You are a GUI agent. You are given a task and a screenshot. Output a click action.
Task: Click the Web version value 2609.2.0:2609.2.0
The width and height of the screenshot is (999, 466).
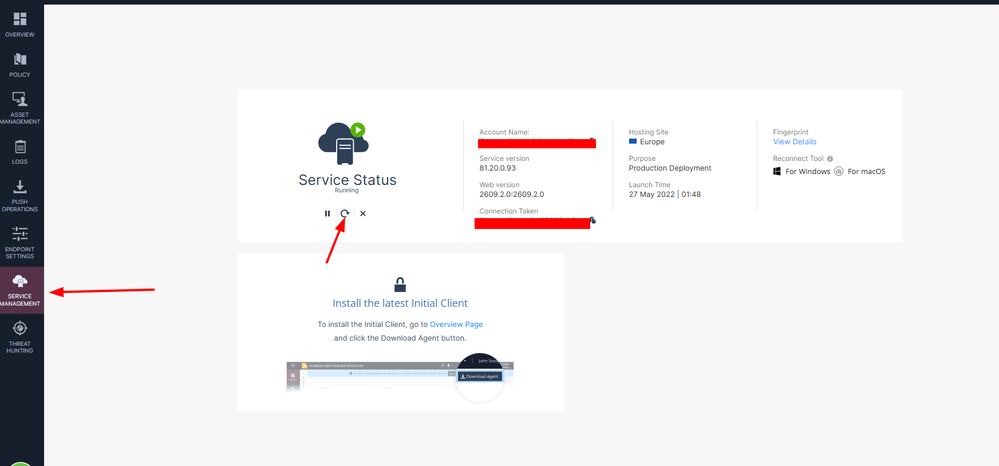512,194
